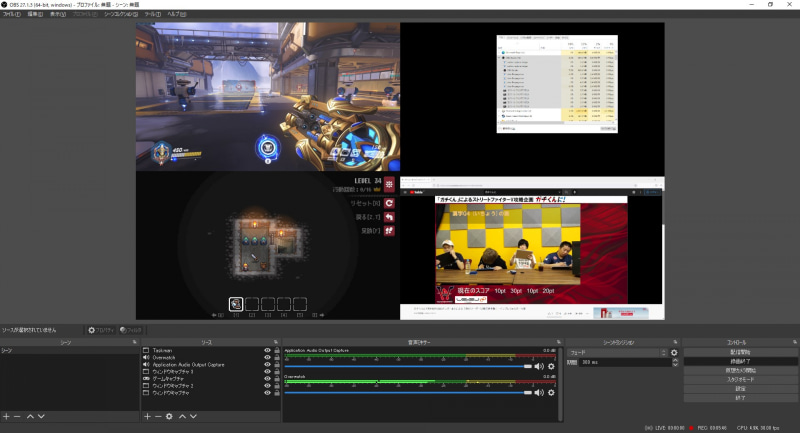800x433 pixels.
Task: Toggle lock on the ウィンドウキャプチャ 3 source
Action: (x=277, y=372)
